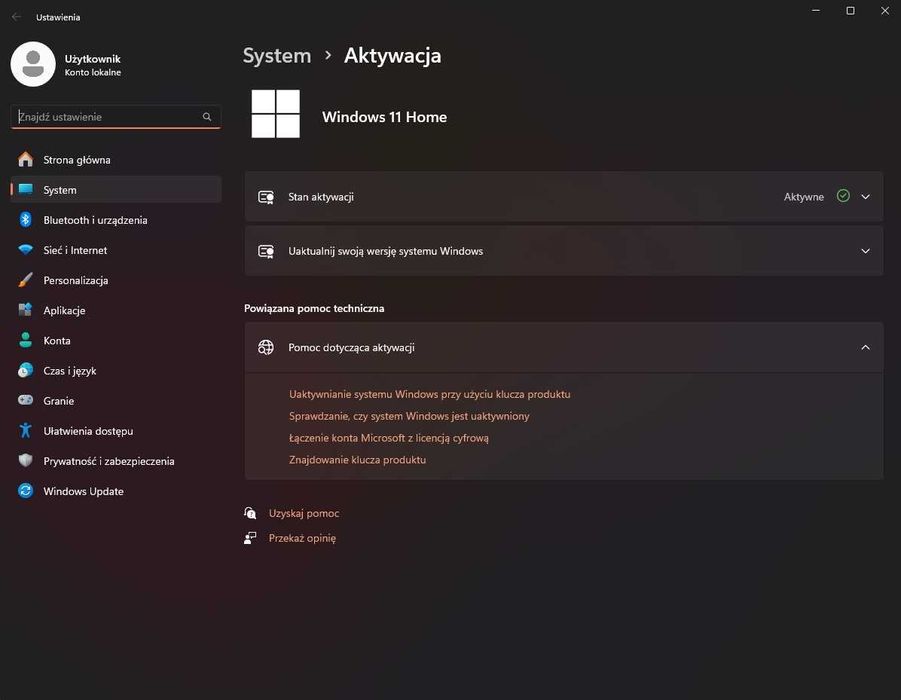
Task: Click the Windows Update sync icon
Action: pyautogui.click(x=25, y=491)
